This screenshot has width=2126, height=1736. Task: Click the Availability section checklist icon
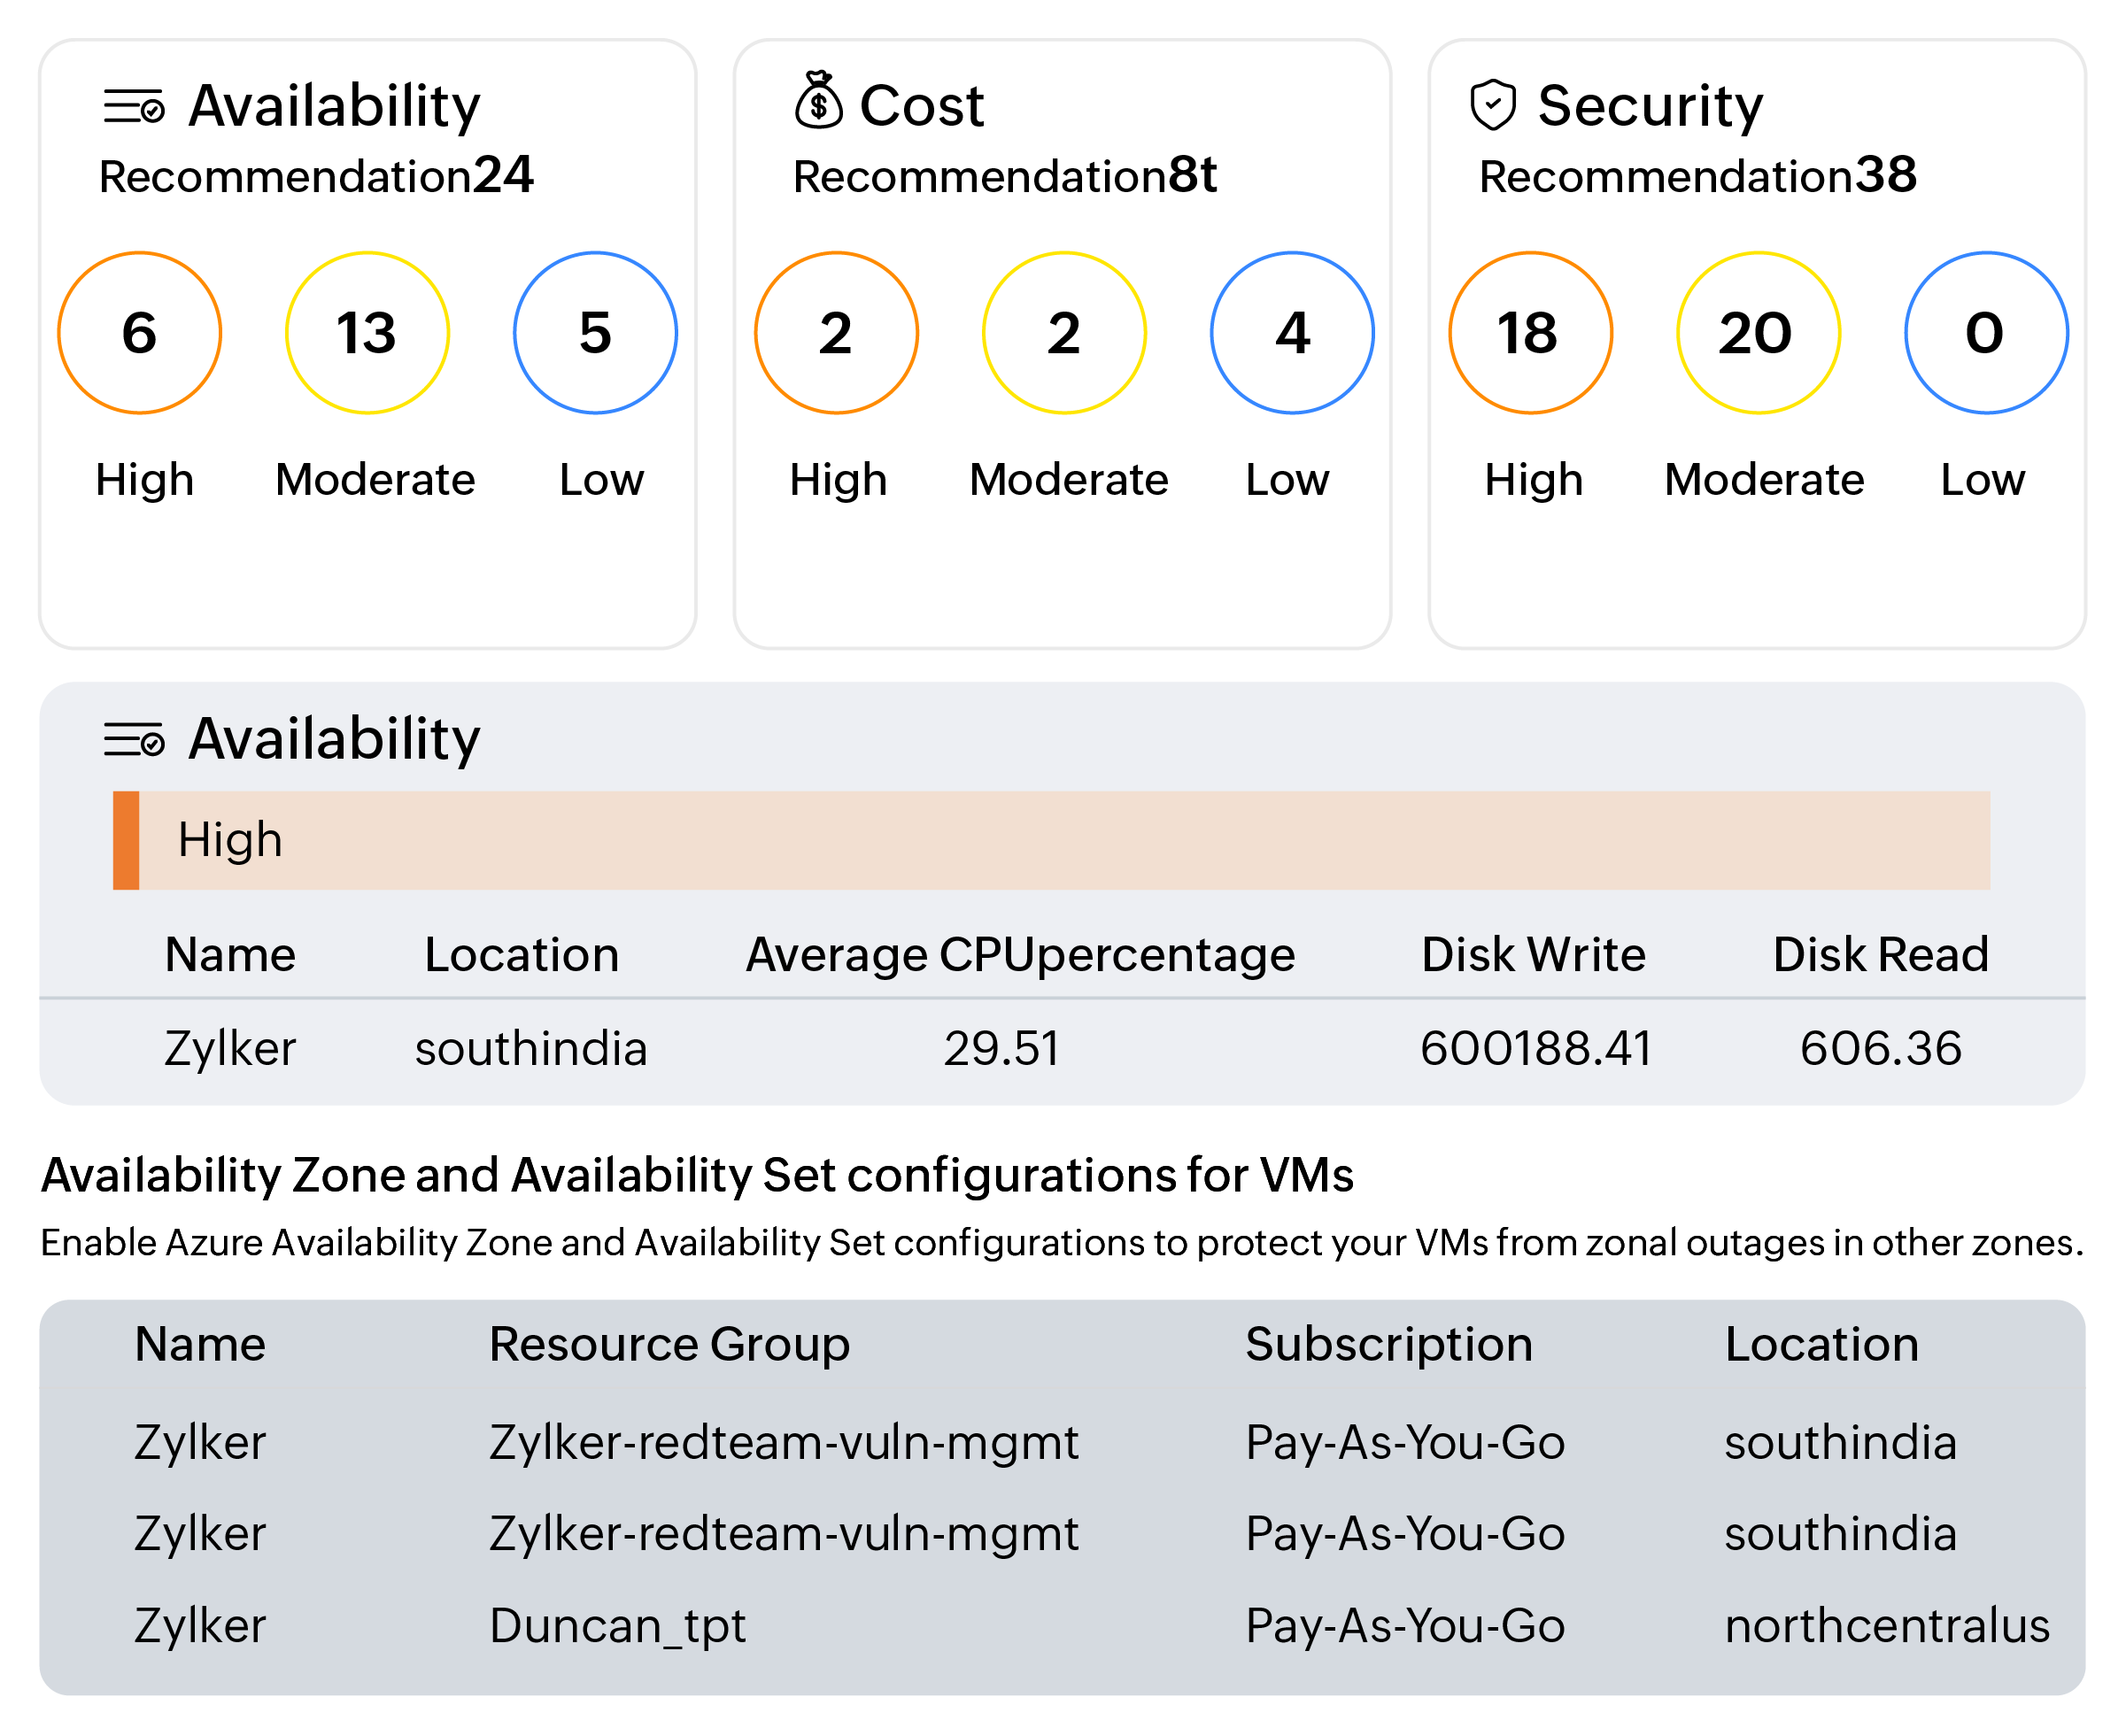tap(134, 740)
